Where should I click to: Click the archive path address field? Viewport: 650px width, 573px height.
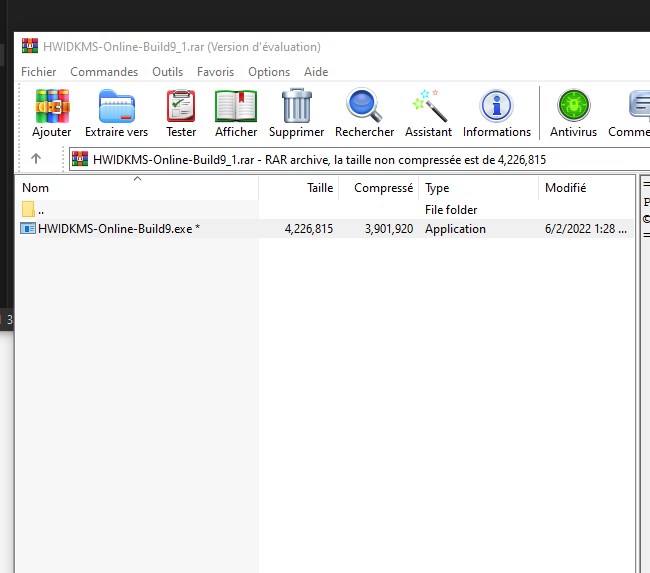click(359, 159)
